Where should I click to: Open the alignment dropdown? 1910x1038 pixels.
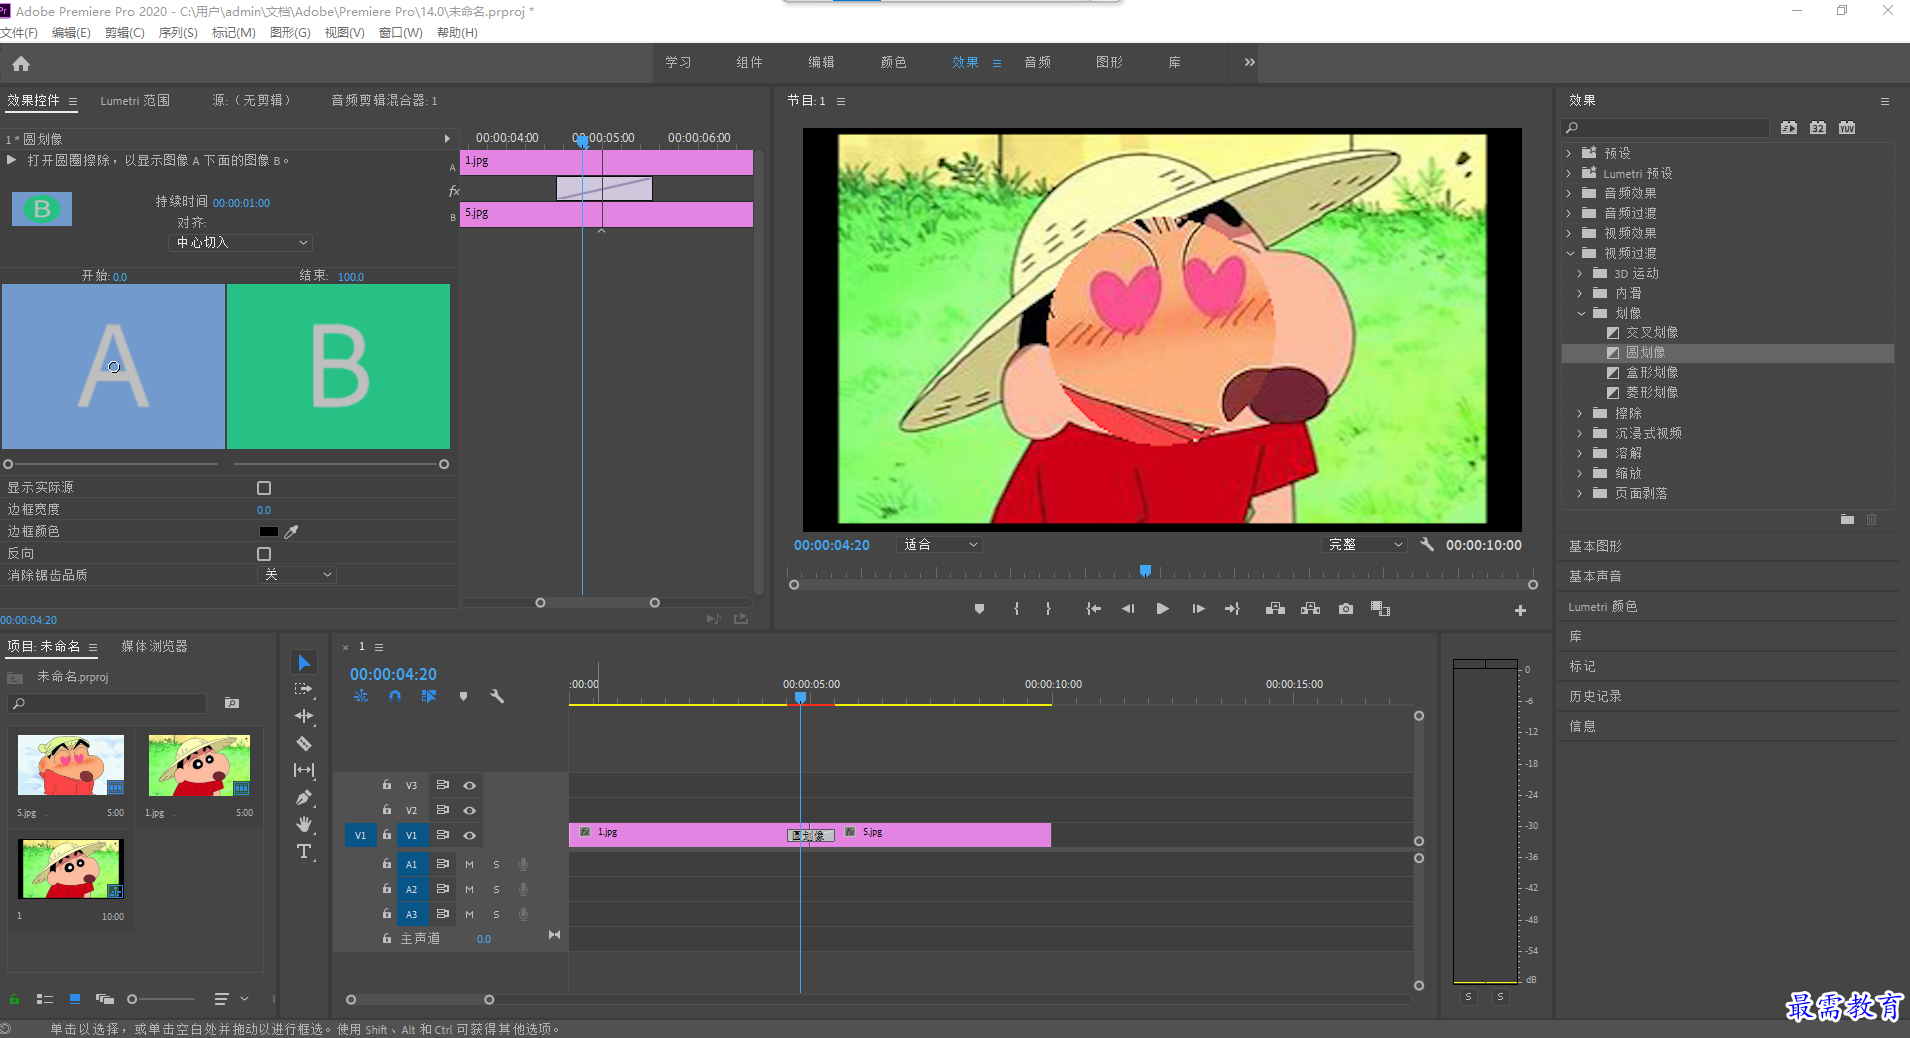[241, 243]
